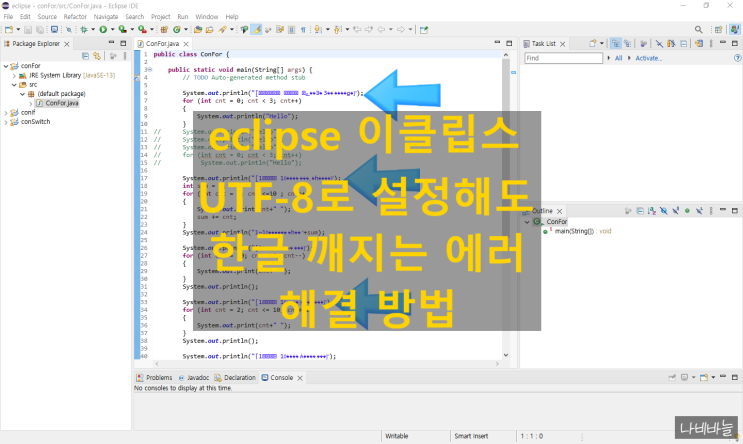Toggle Mark Occurrences highlighter icon
Screen dimensions: 743x444
(x=256, y=29)
